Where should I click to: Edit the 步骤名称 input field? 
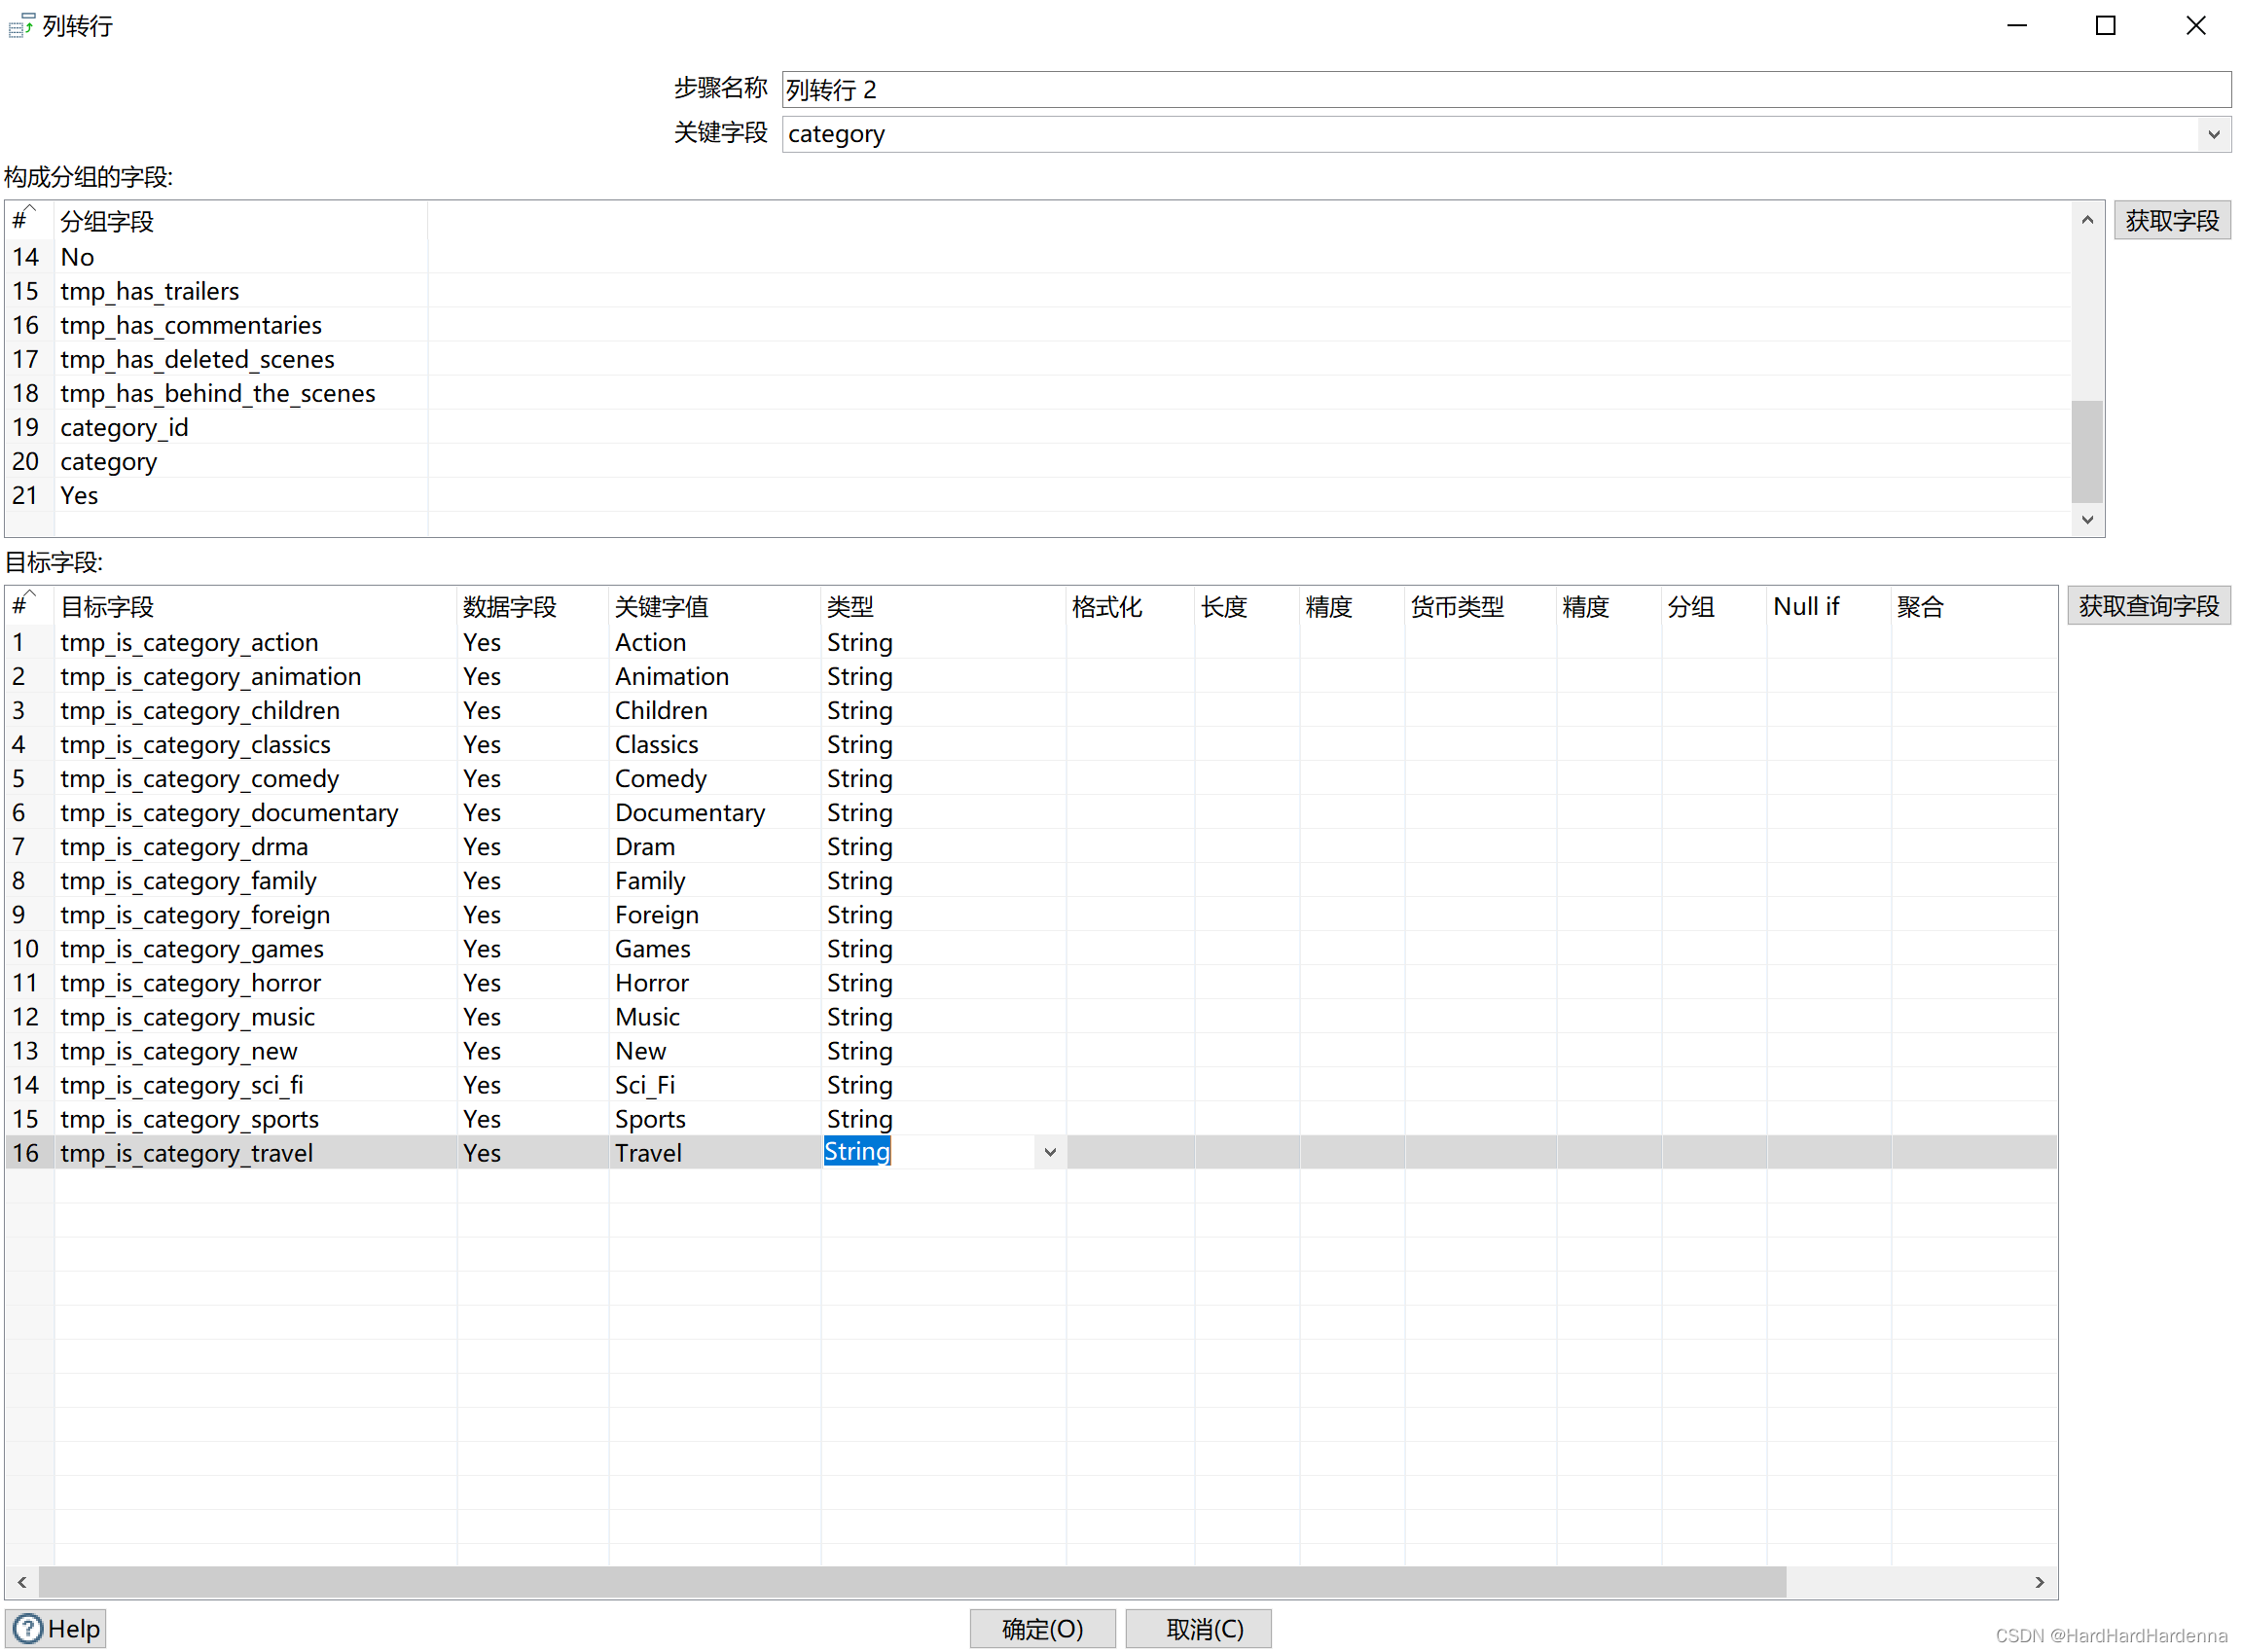[x=1506, y=89]
